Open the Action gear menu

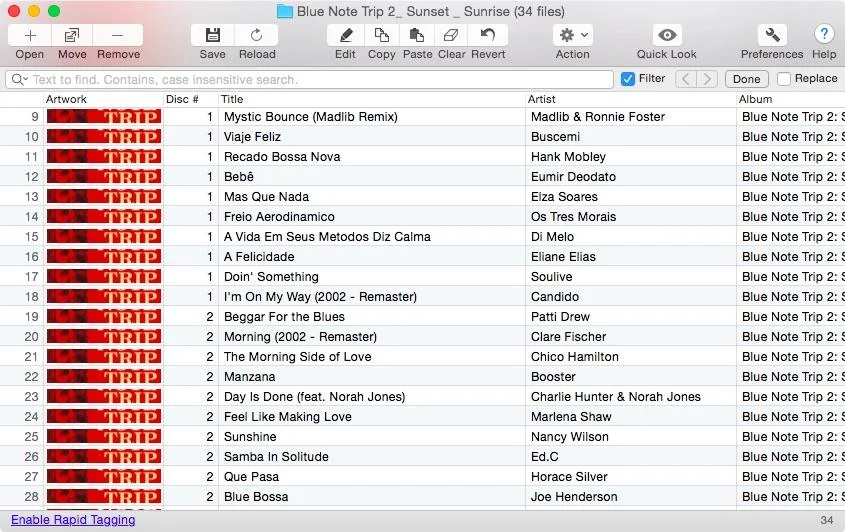click(x=573, y=36)
